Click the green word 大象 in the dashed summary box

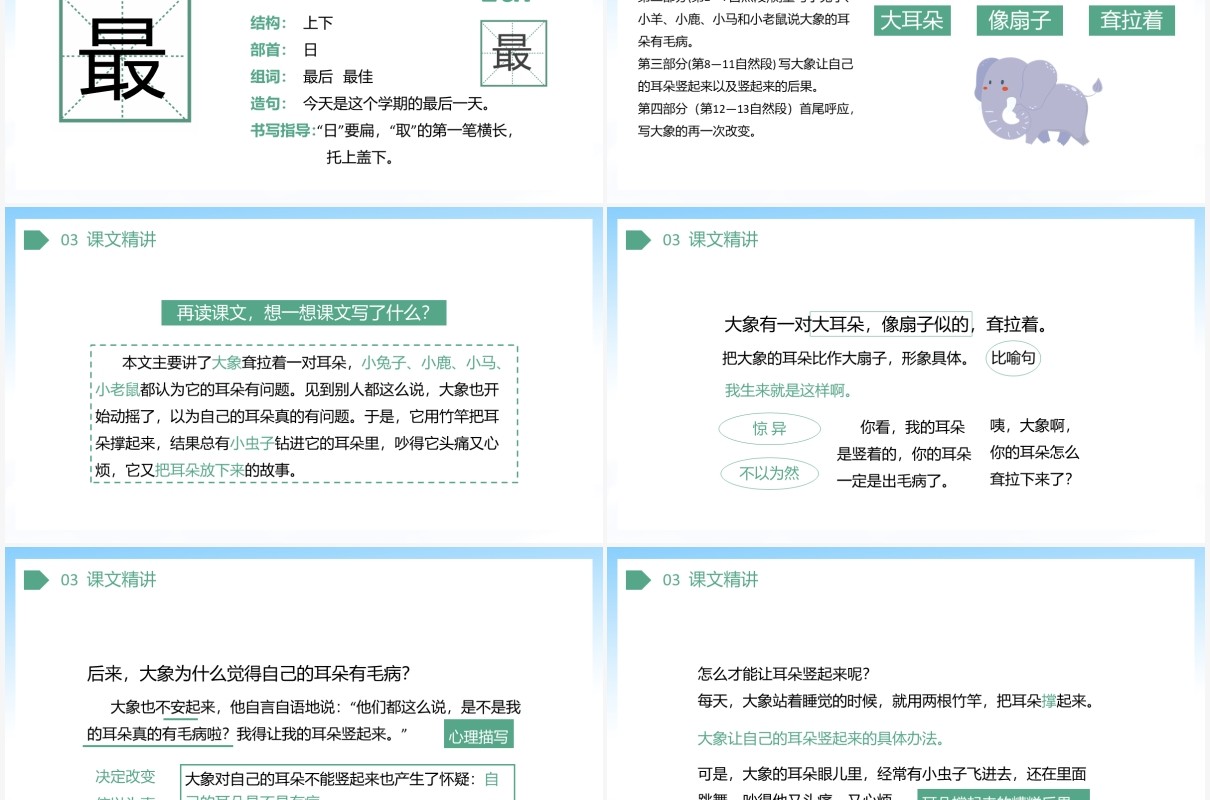(226, 363)
